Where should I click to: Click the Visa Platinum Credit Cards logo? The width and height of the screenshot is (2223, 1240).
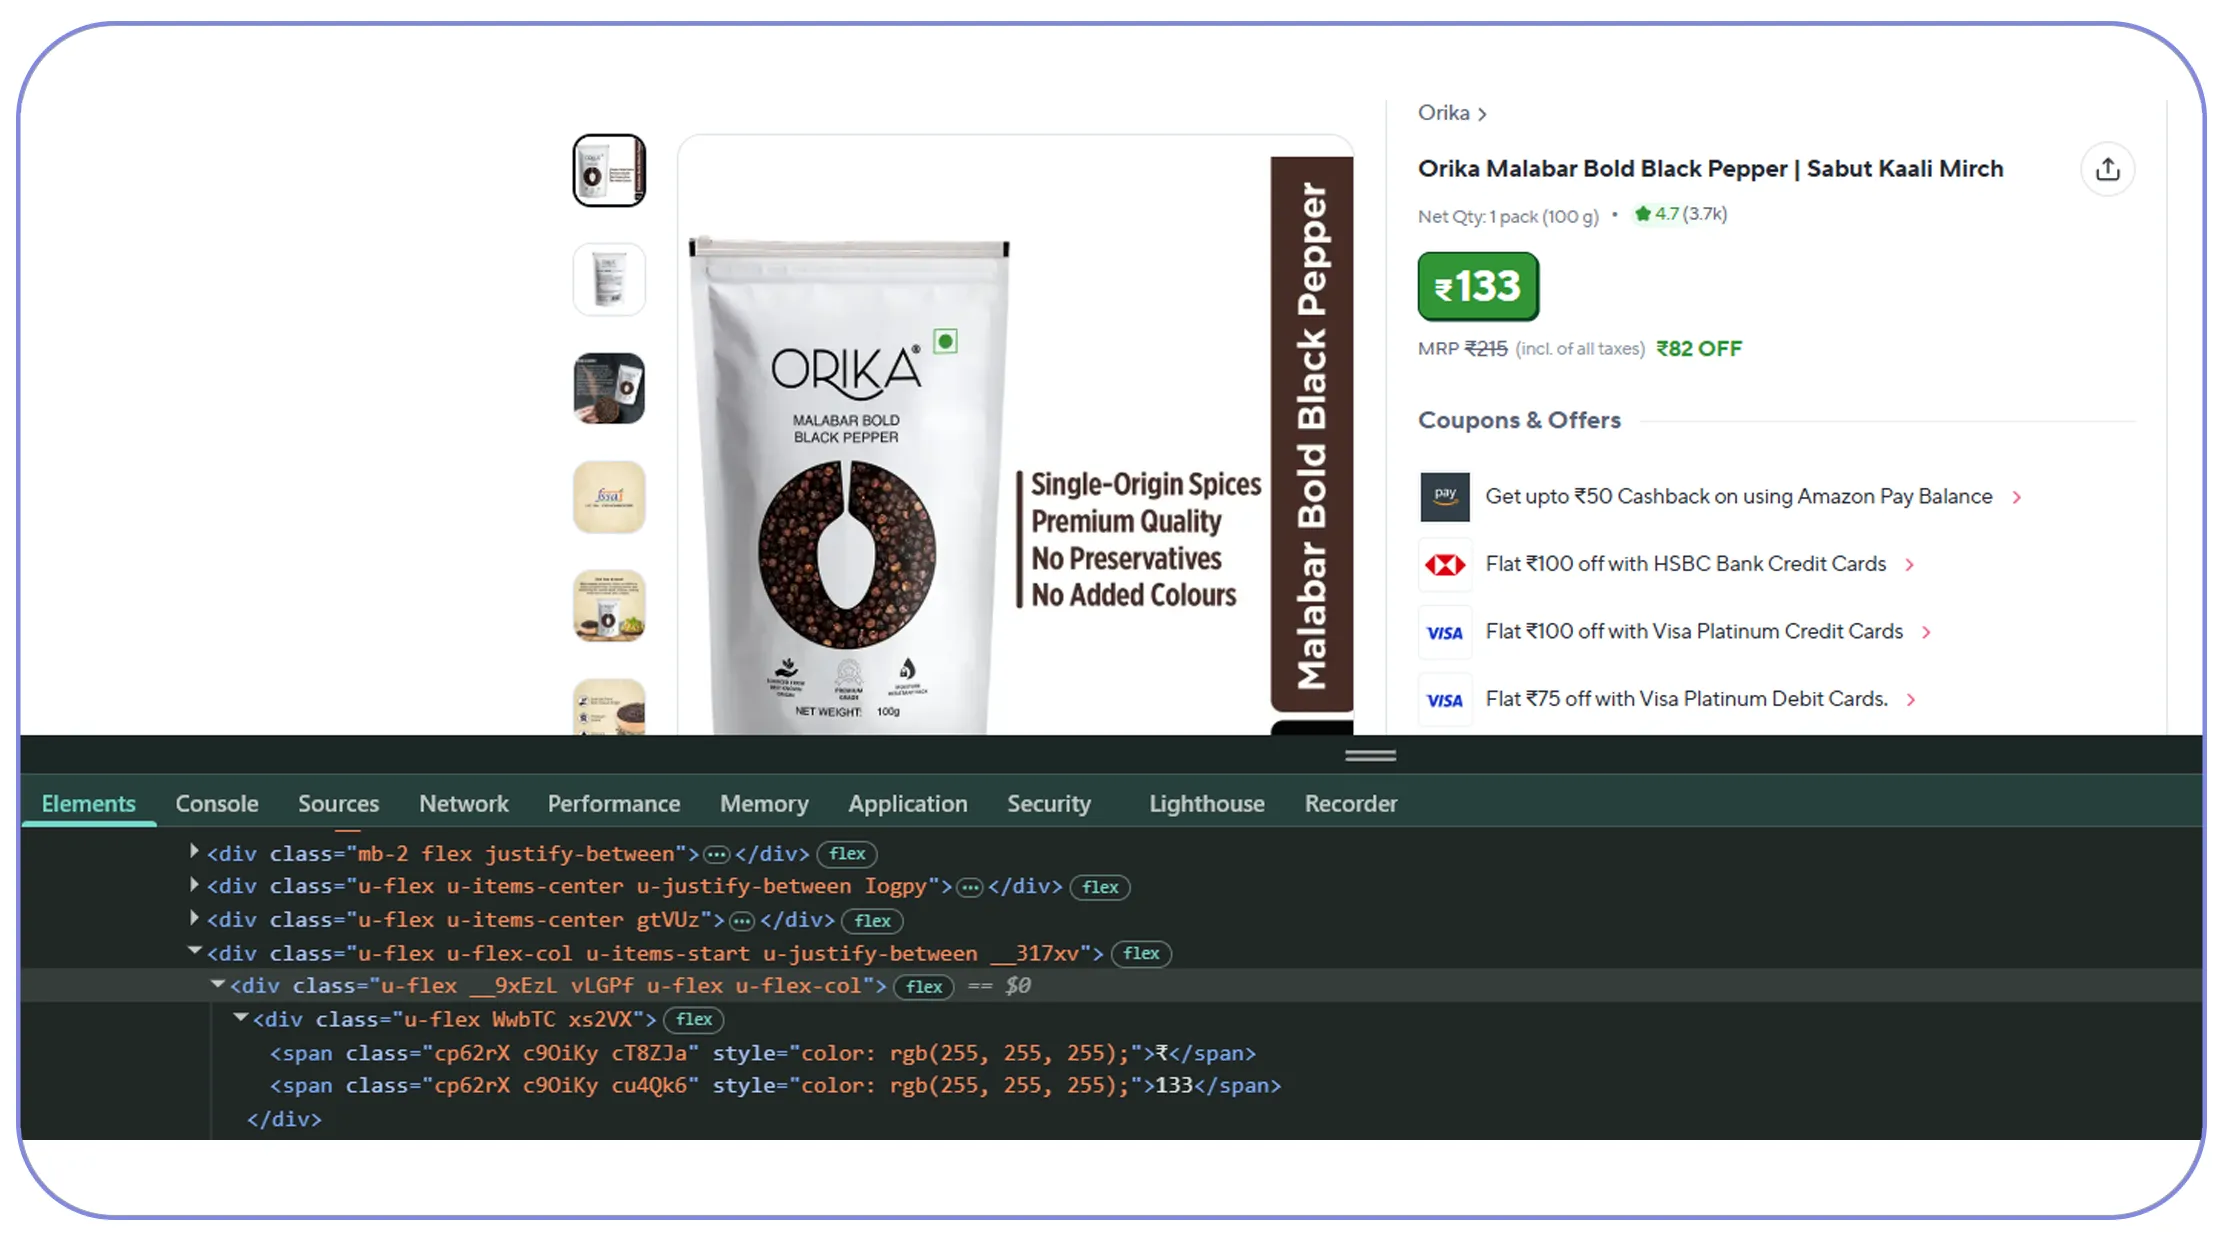coord(1445,632)
